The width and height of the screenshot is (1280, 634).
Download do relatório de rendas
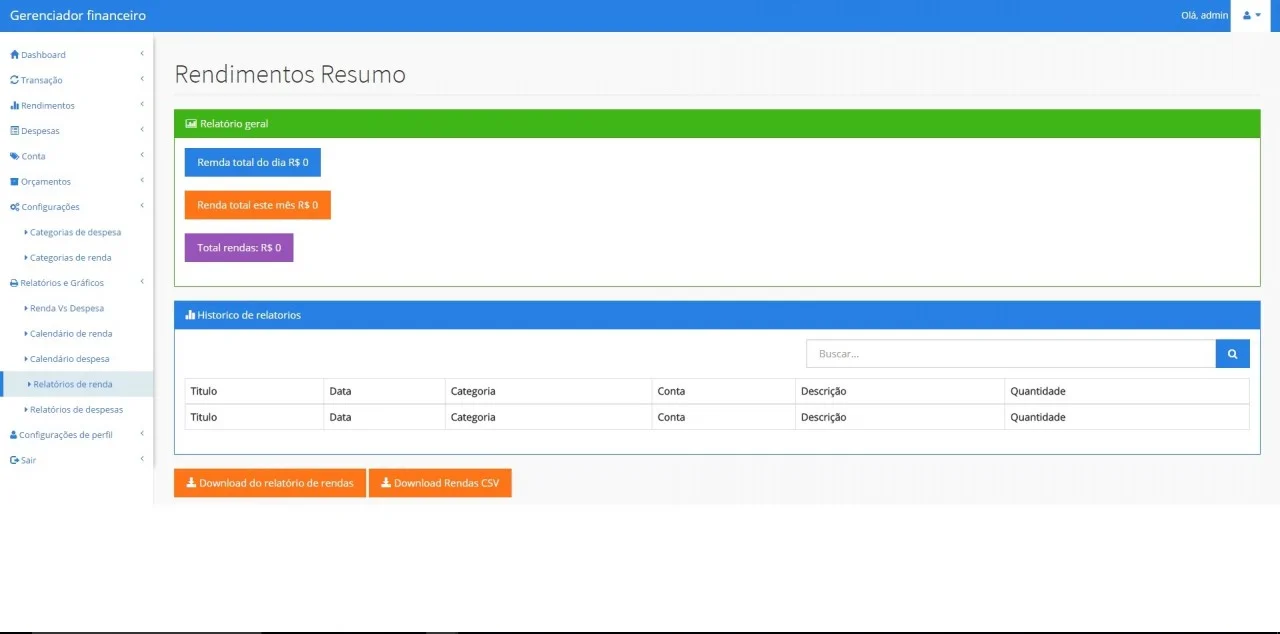click(x=270, y=483)
